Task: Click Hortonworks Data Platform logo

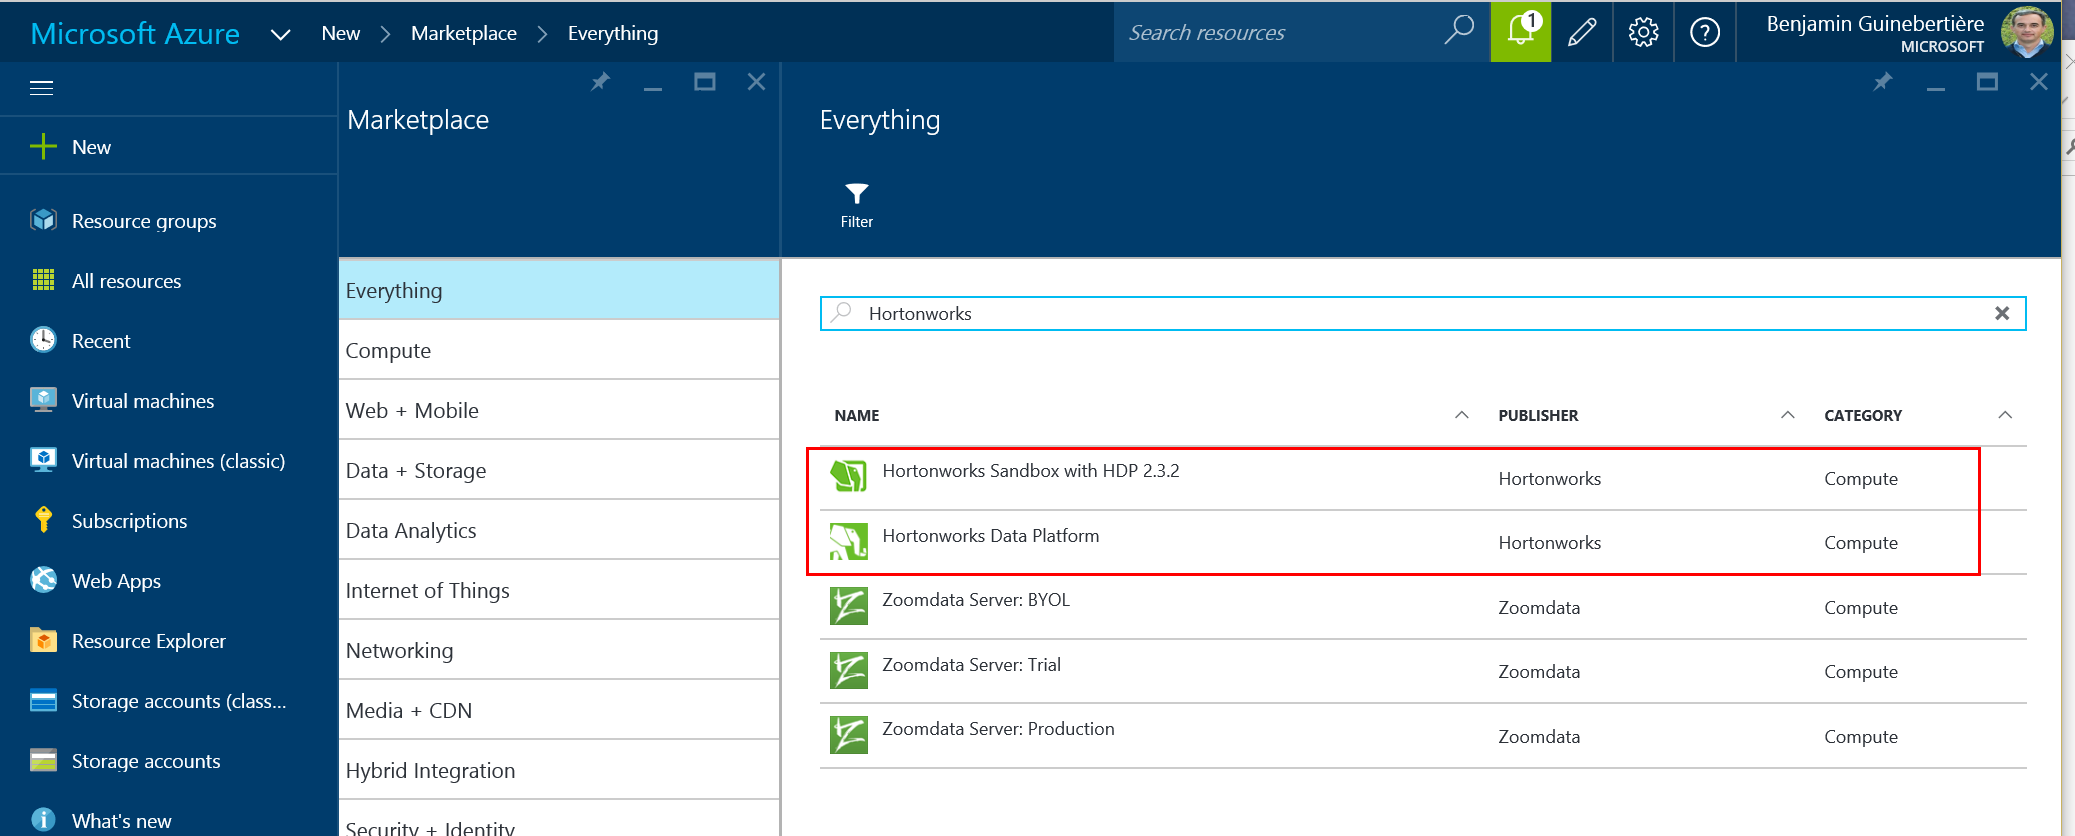Action: pyautogui.click(x=848, y=542)
